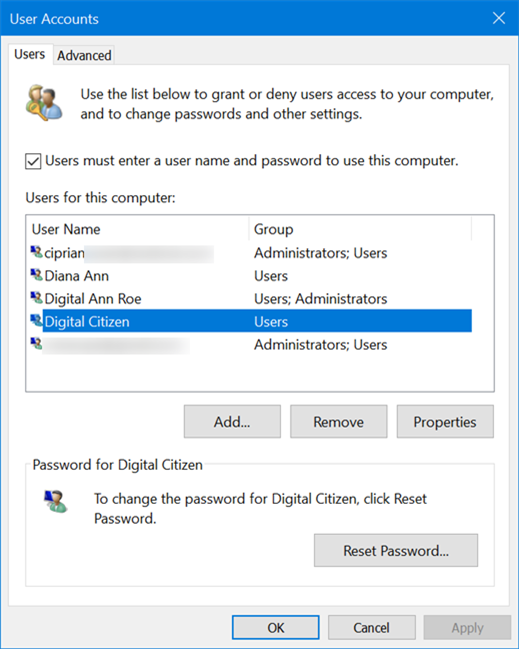Cancel the User Accounts dialog
519x649 pixels.
(x=372, y=627)
